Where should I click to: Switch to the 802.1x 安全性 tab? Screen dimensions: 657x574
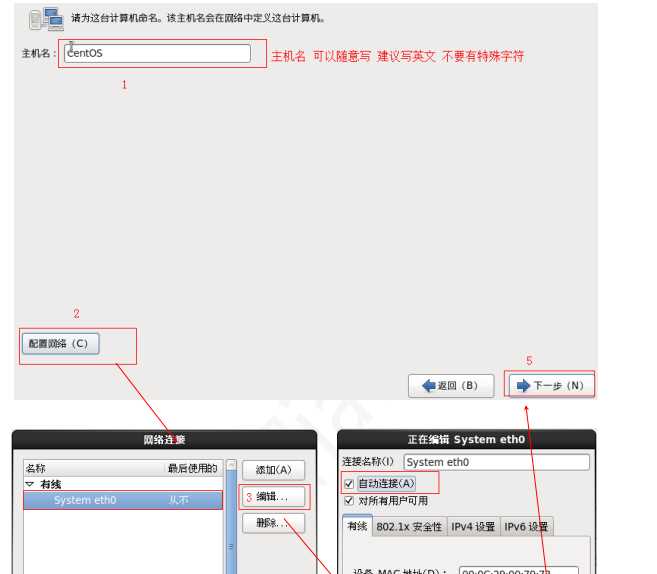point(409,527)
